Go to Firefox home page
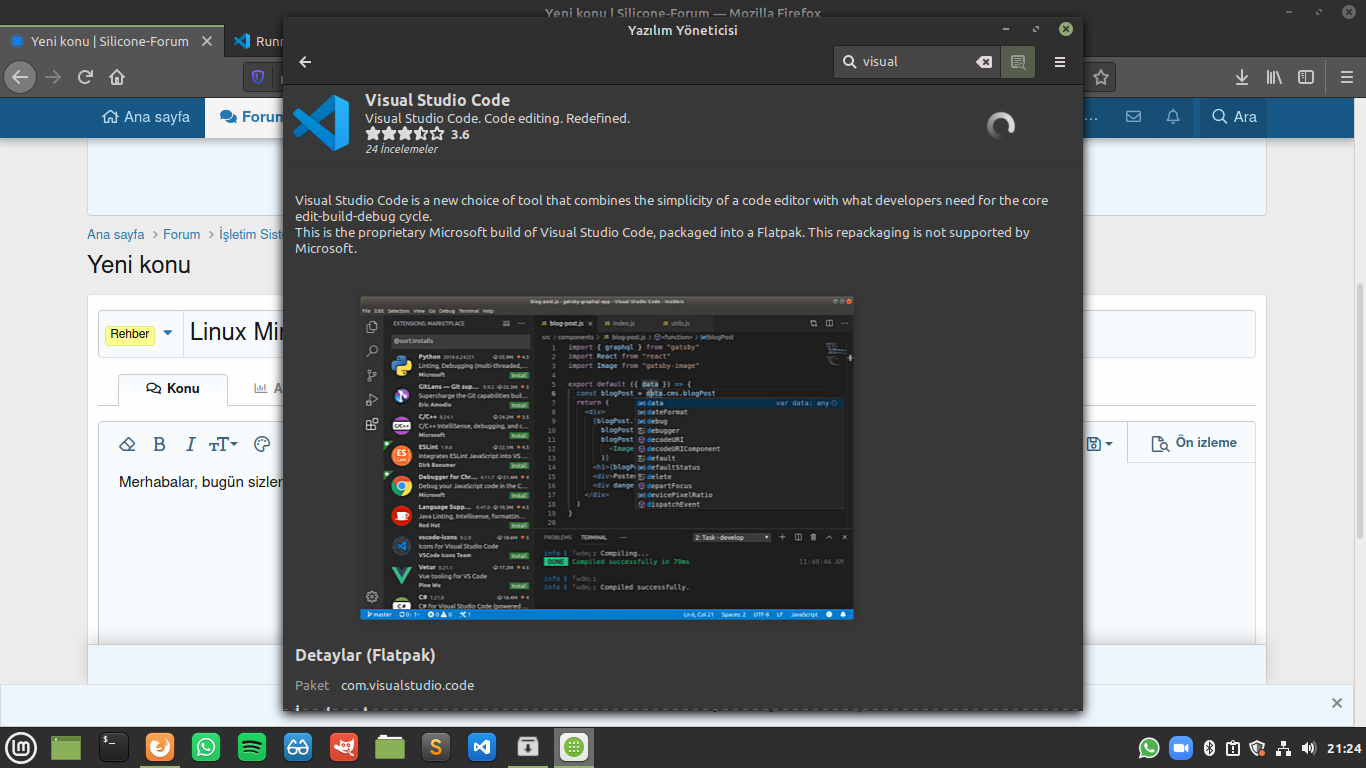The width and height of the screenshot is (1366, 768). [x=117, y=77]
